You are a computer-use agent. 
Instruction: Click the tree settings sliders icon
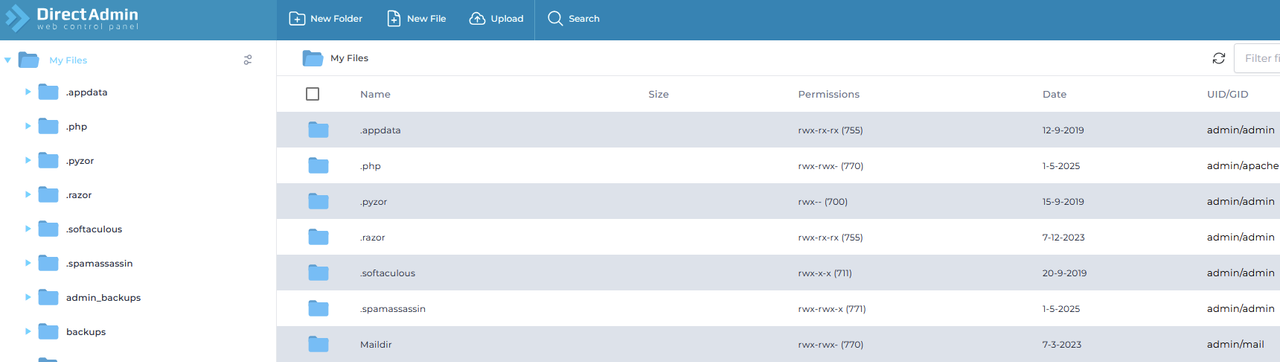248,60
